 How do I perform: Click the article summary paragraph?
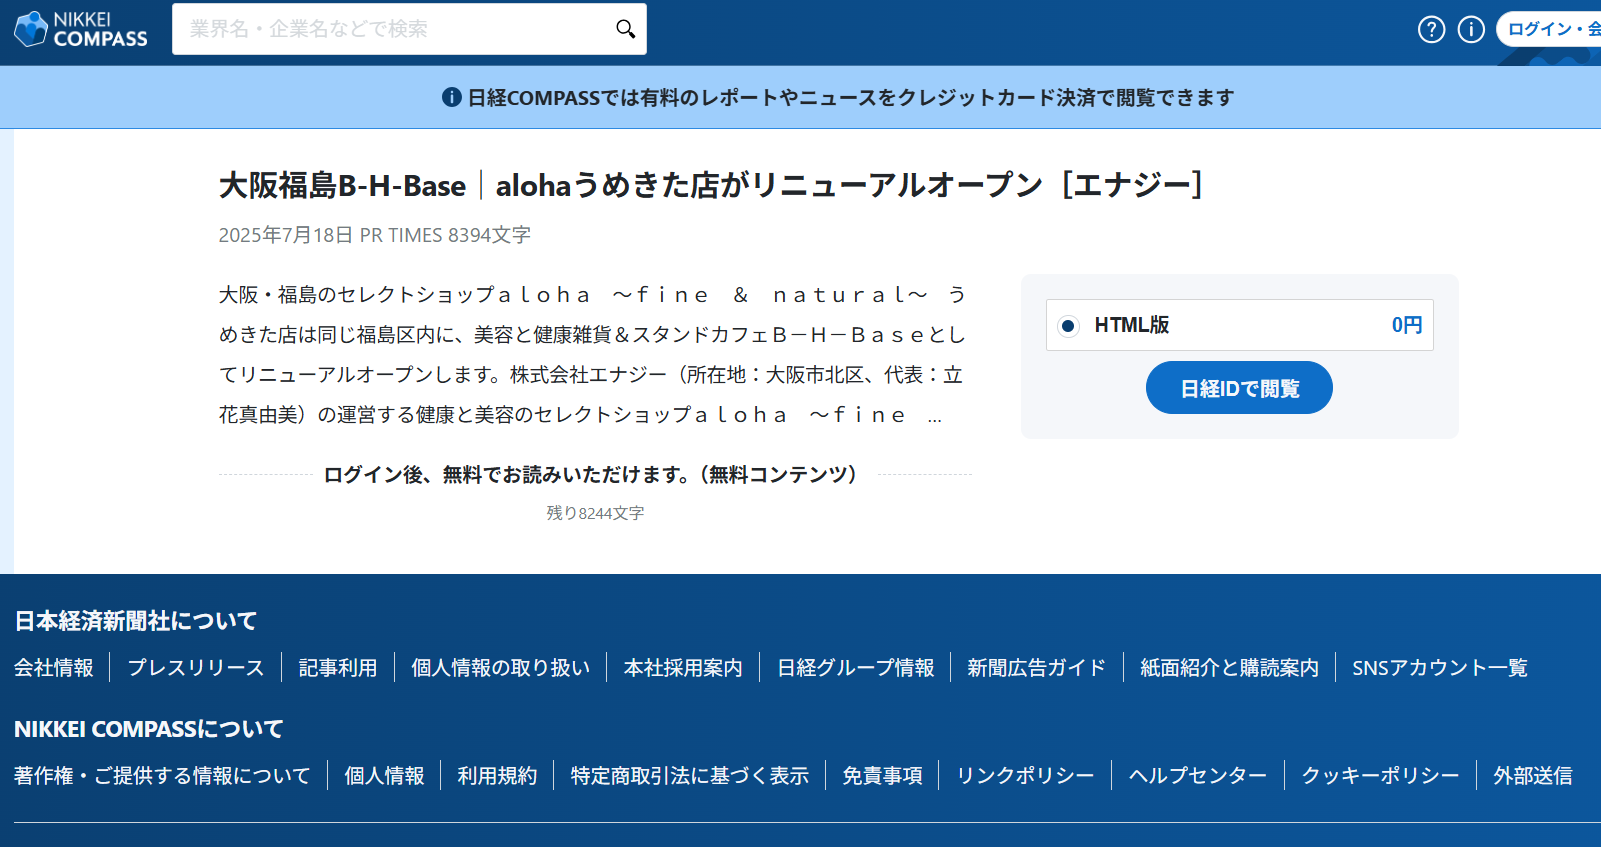click(593, 355)
